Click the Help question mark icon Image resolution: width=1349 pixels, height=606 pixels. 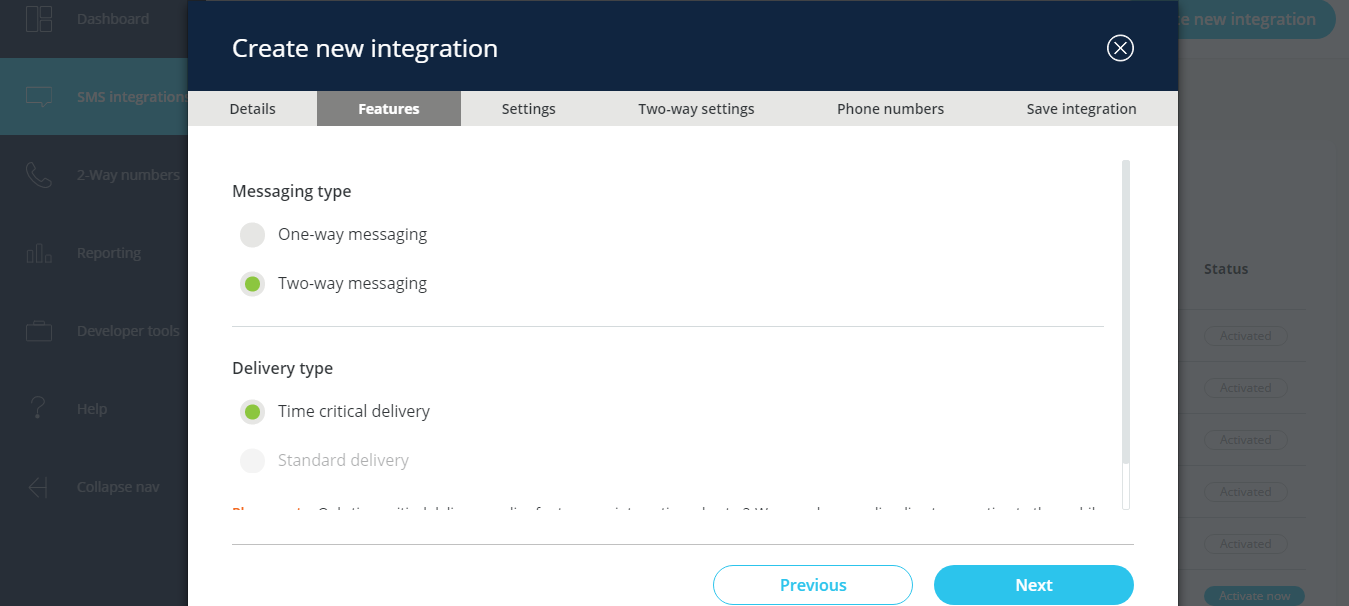coord(39,409)
